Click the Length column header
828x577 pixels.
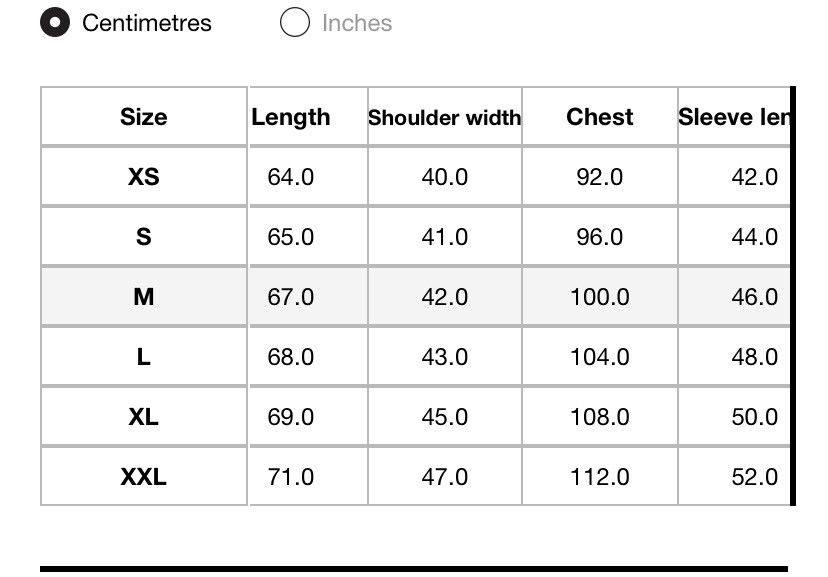point(291,117)
